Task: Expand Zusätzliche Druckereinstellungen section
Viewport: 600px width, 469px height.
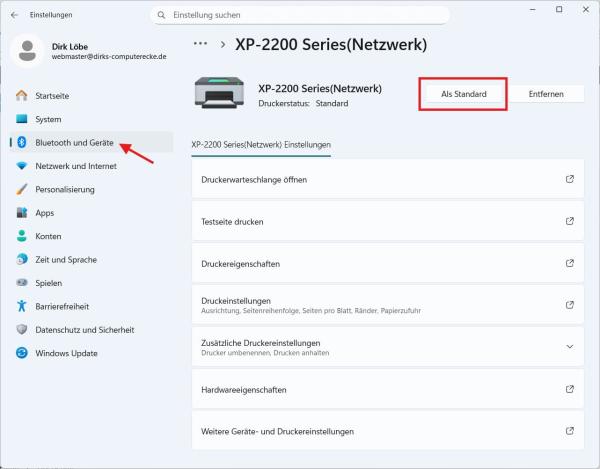Action: 569,346
